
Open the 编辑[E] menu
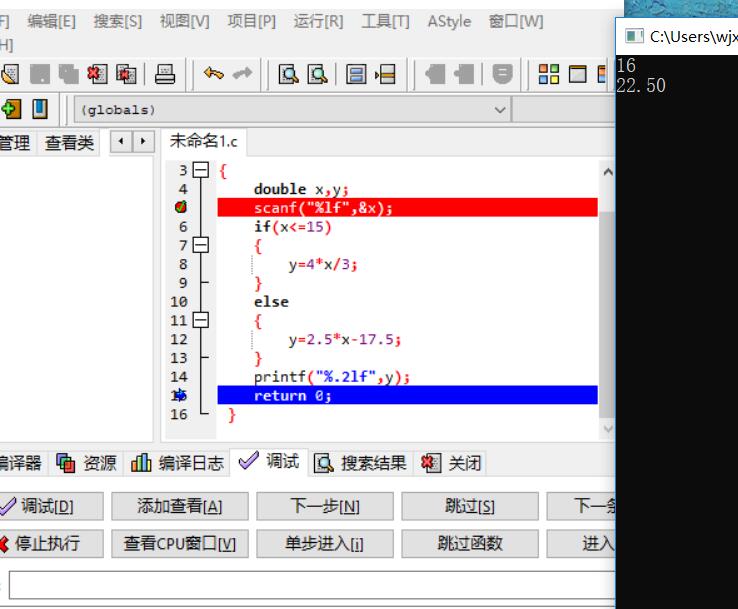[51, 21]
